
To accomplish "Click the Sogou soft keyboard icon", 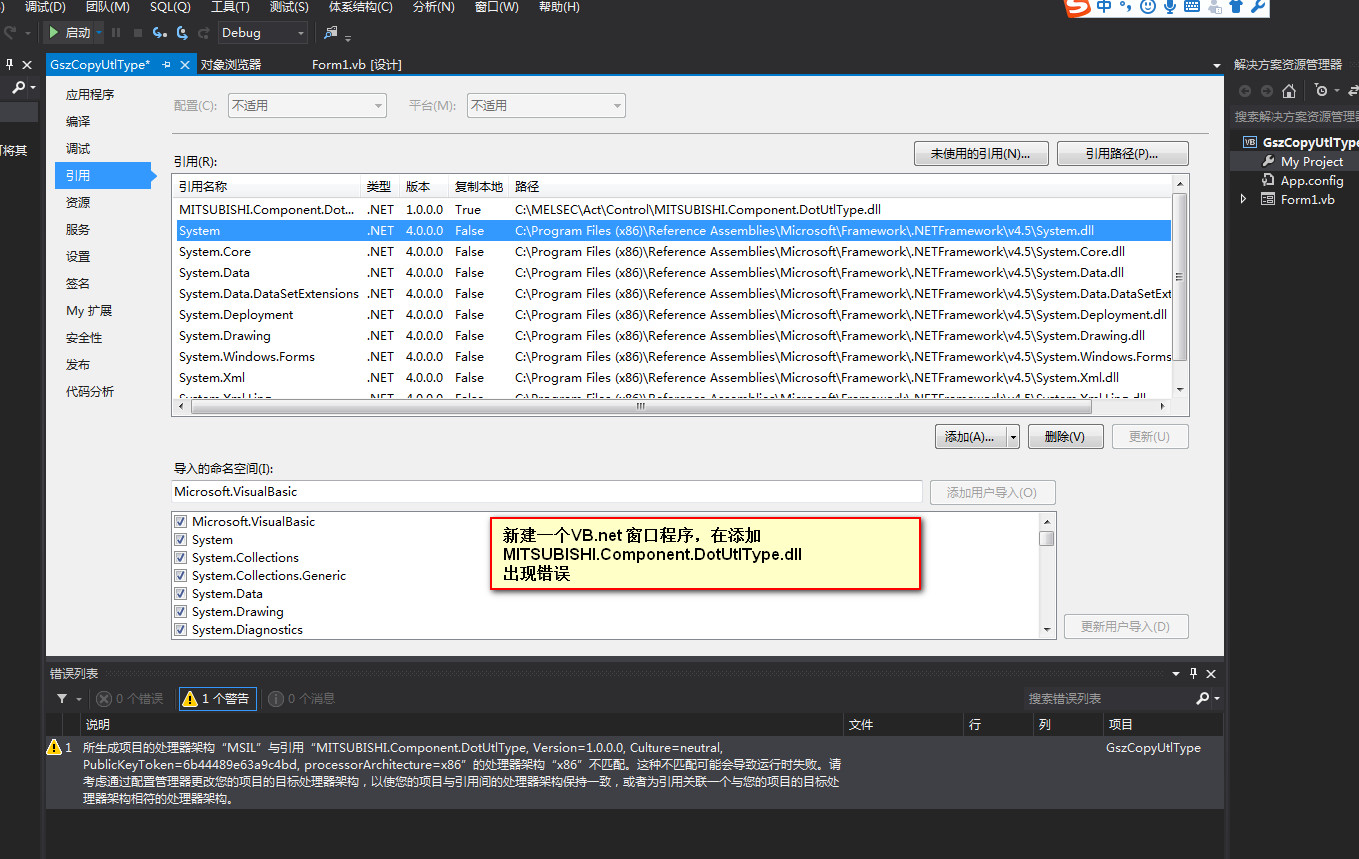I will 1191,7.
